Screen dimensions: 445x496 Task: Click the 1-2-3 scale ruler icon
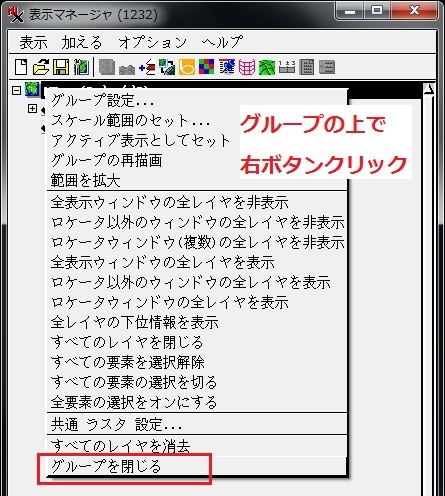tap(287, 67)
